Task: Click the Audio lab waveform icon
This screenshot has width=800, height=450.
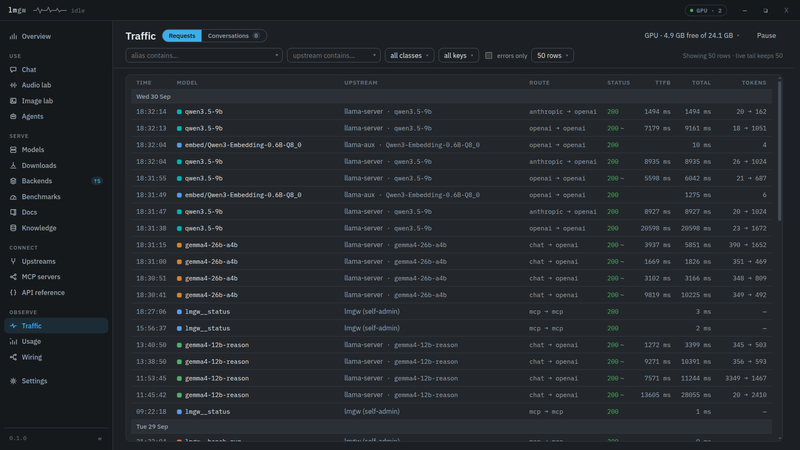Action: (13, 85)
